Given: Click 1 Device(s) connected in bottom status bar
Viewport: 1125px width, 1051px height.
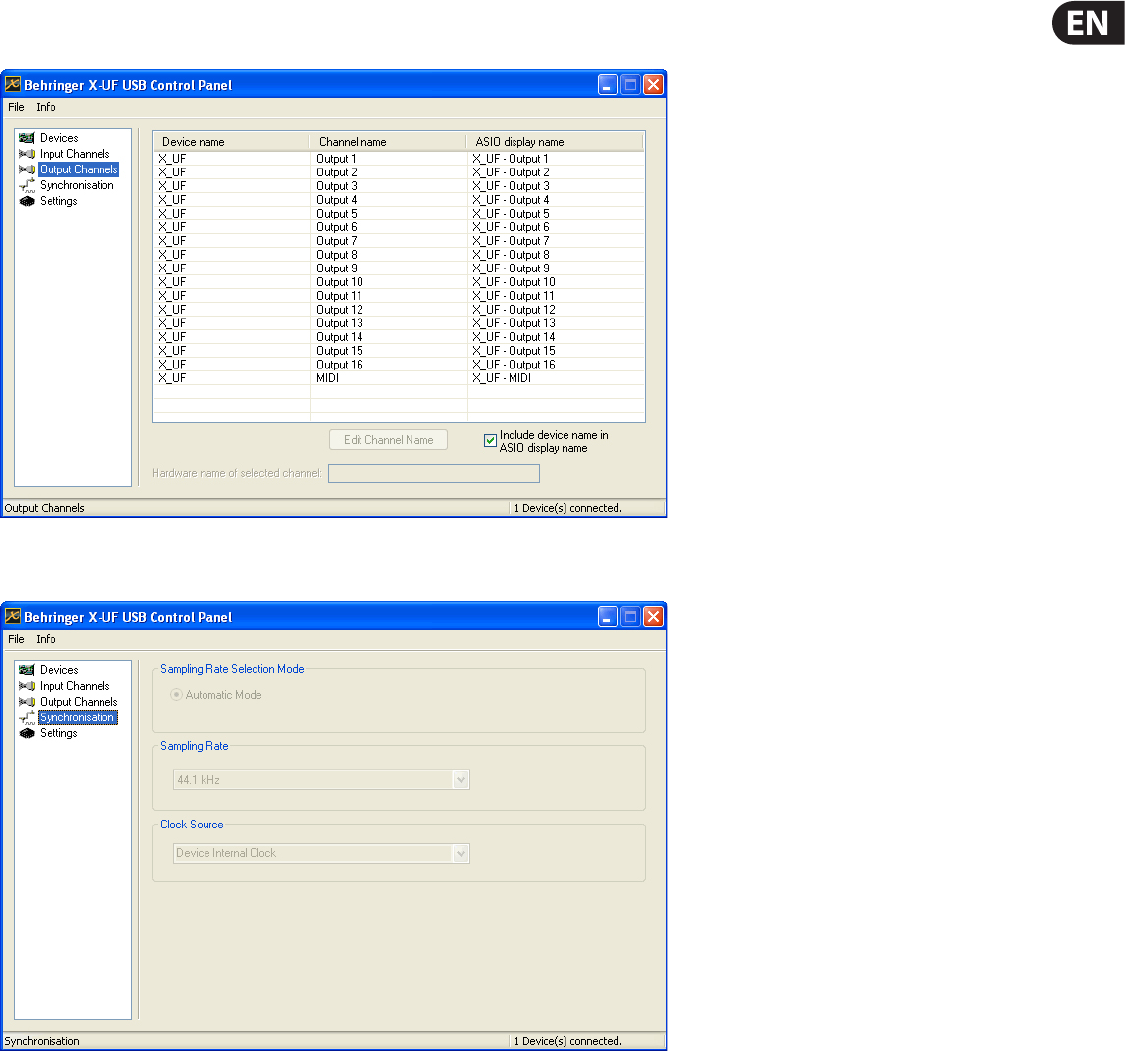Looking at the screenshot, I should (x=568, y=1041).
